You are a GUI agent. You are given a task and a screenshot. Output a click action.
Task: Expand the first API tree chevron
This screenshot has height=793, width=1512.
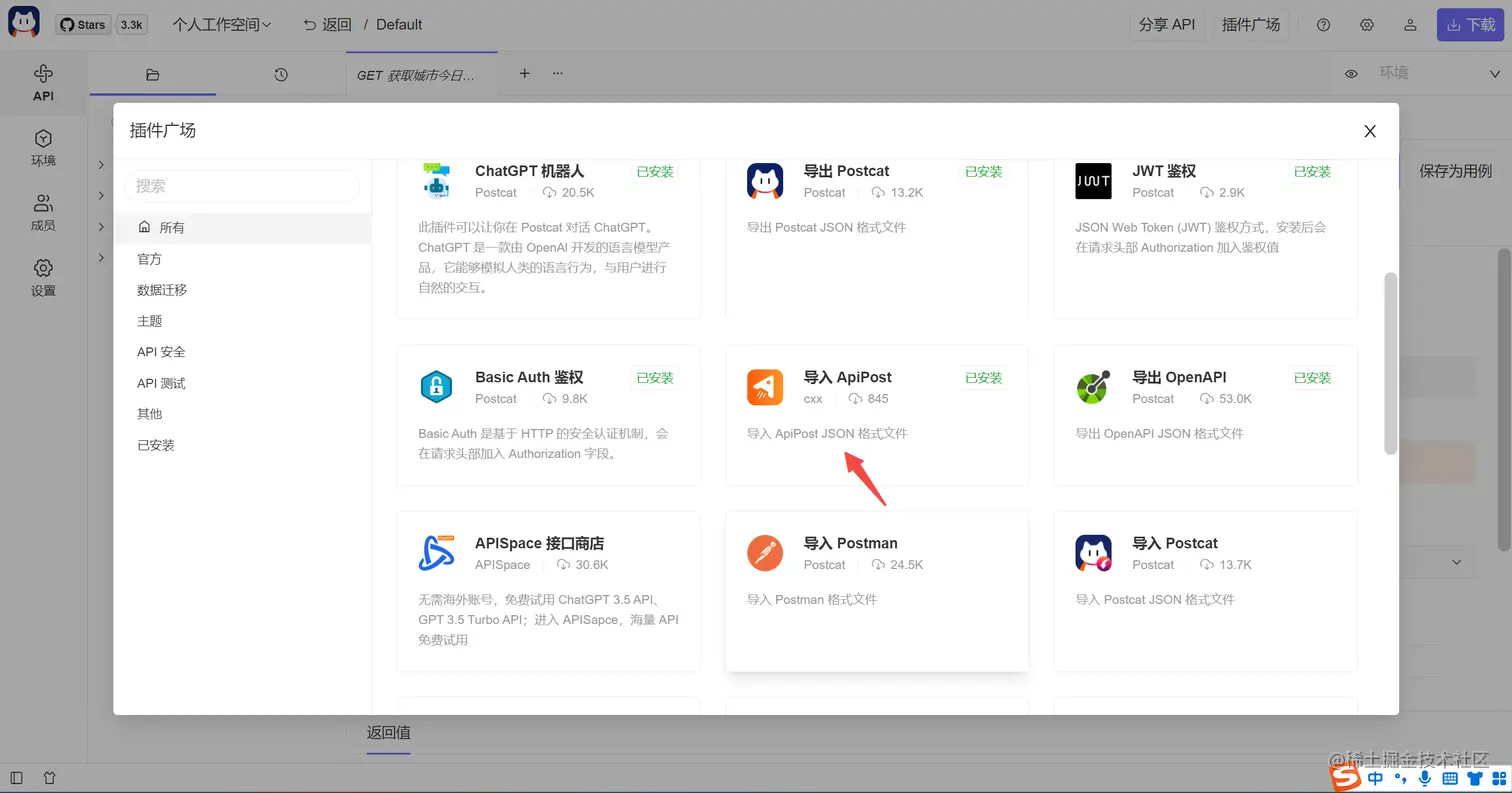[101, 165]
